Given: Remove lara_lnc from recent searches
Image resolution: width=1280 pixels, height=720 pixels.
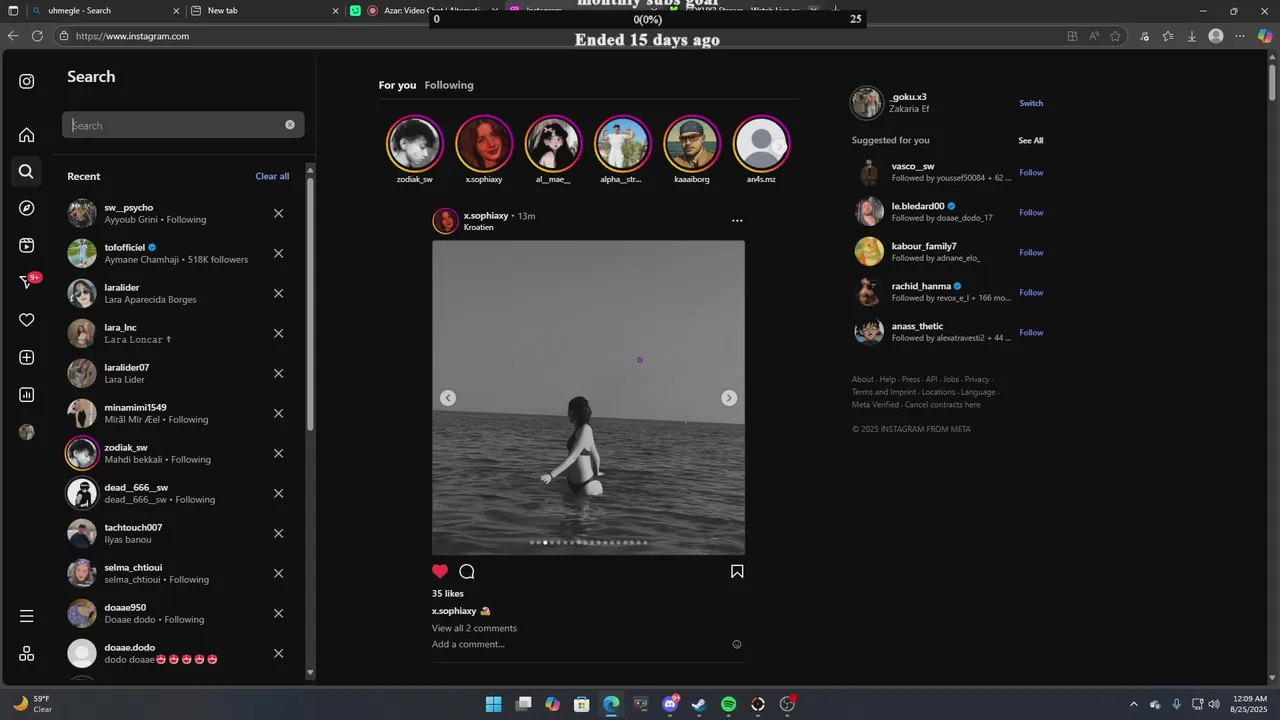Looking at the screenshot, I should [x=279, y=333].
